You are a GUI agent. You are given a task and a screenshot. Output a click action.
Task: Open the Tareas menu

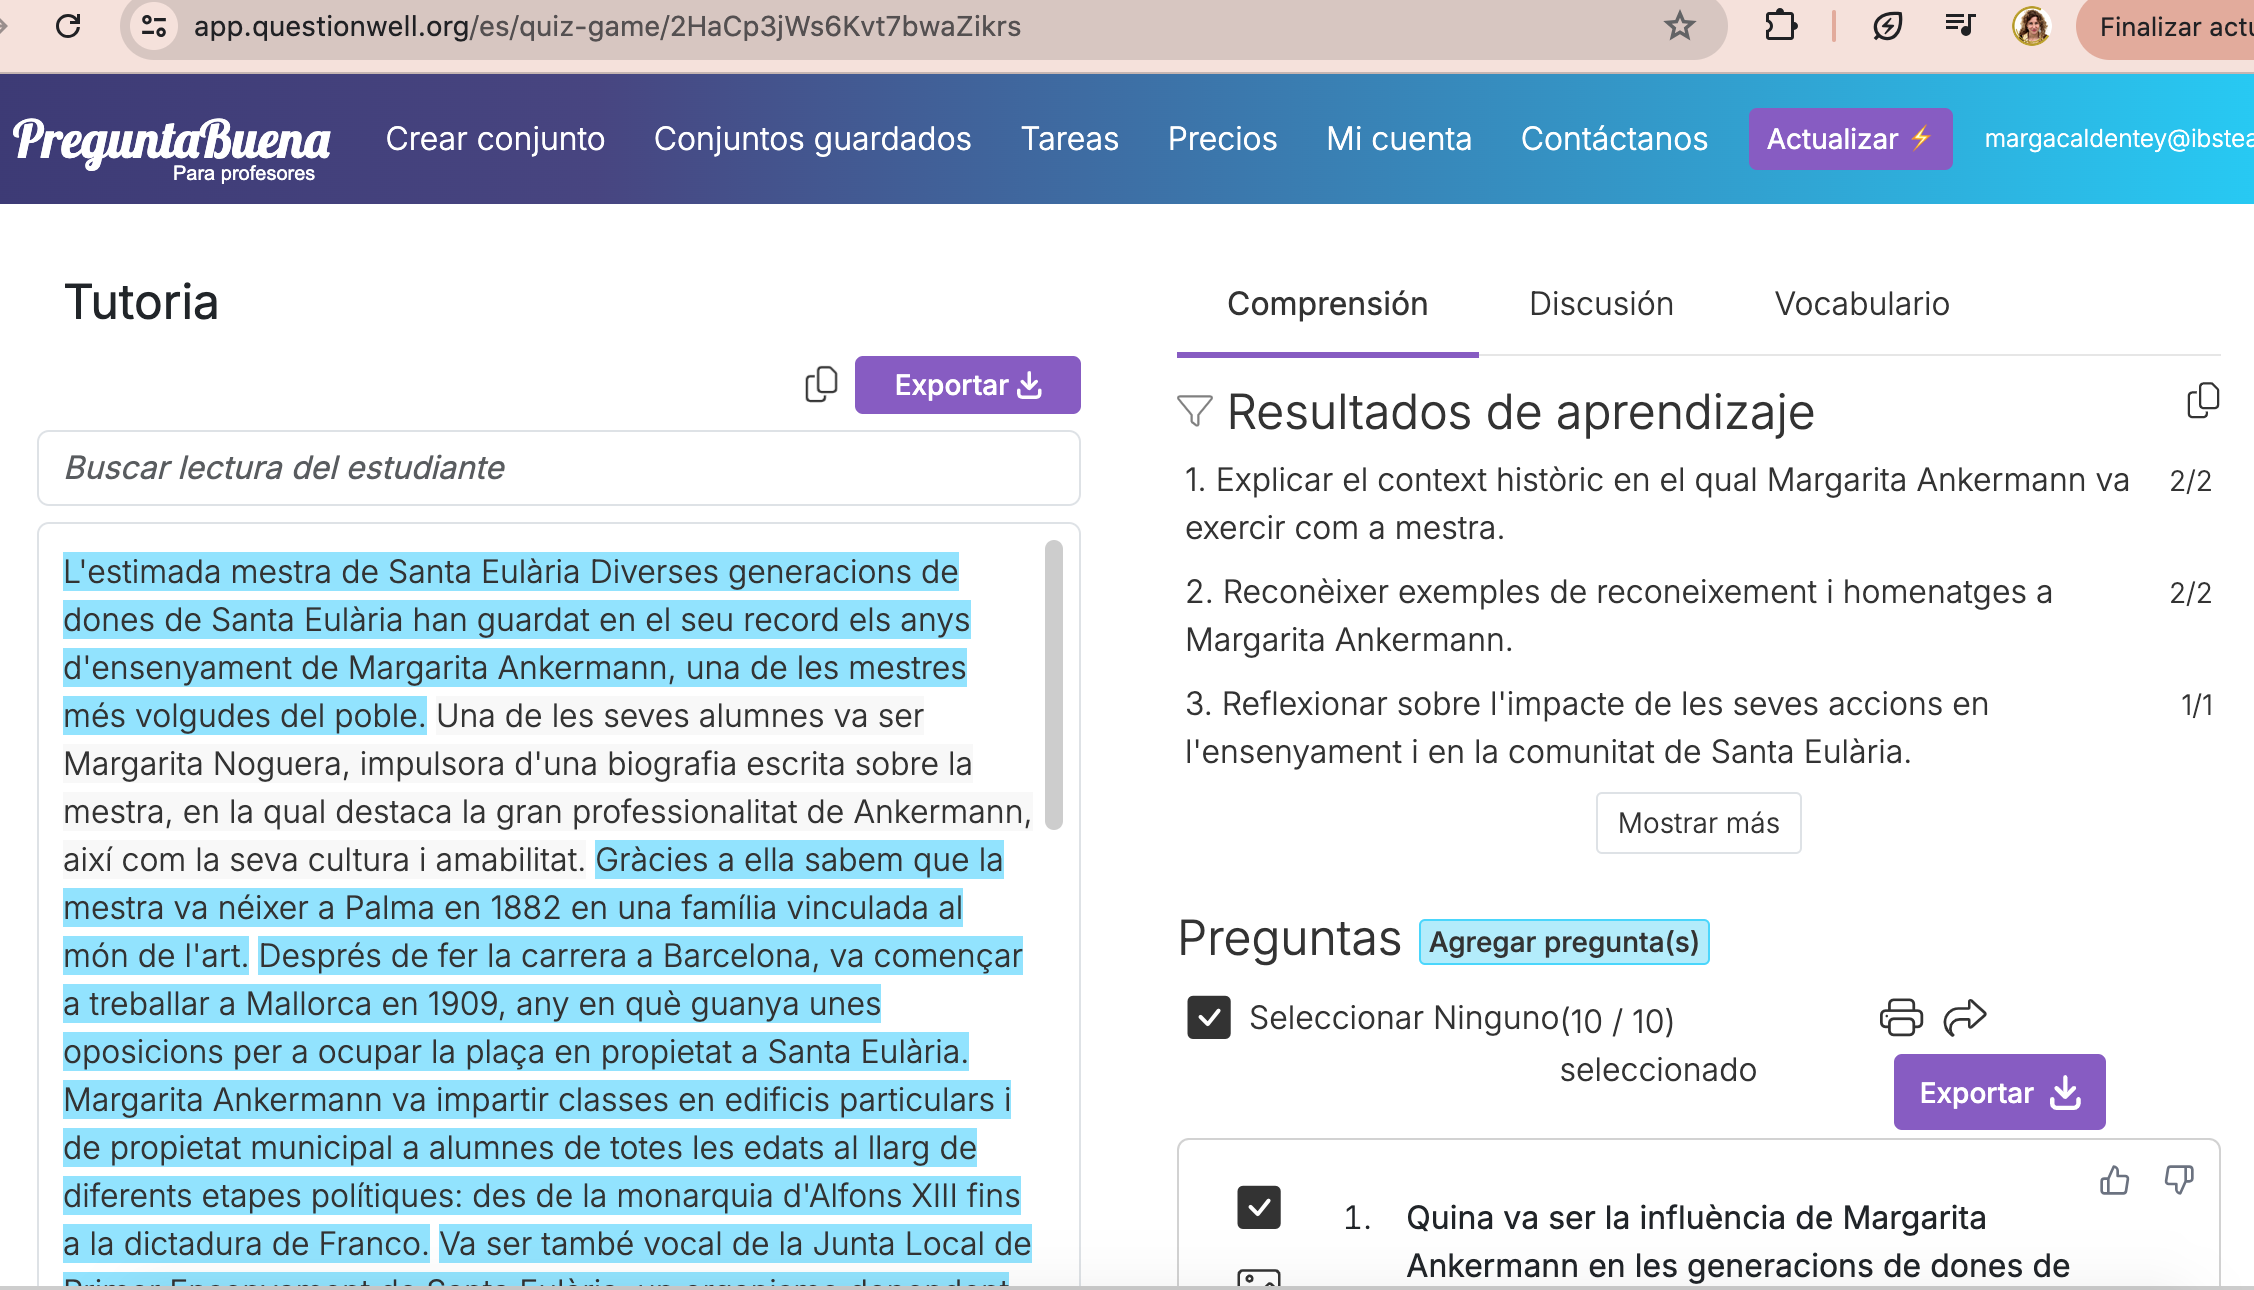point(1069,139)
